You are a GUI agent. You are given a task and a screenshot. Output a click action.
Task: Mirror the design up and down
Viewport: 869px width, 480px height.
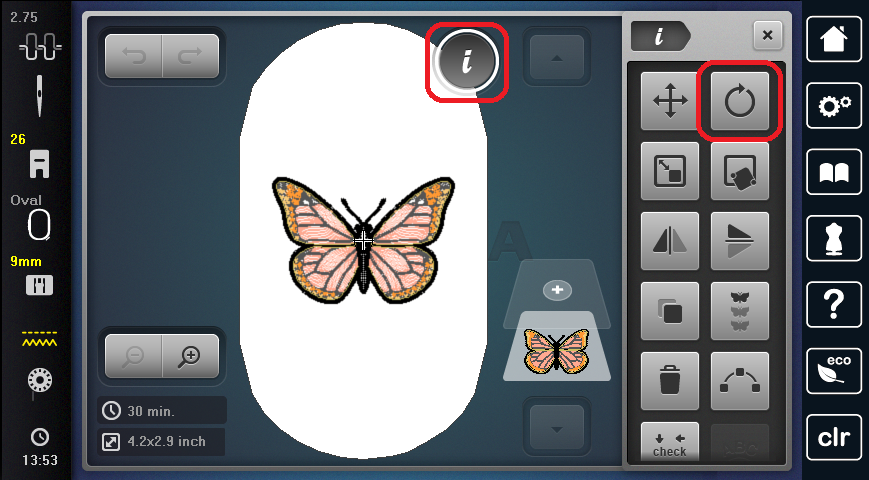740,241
